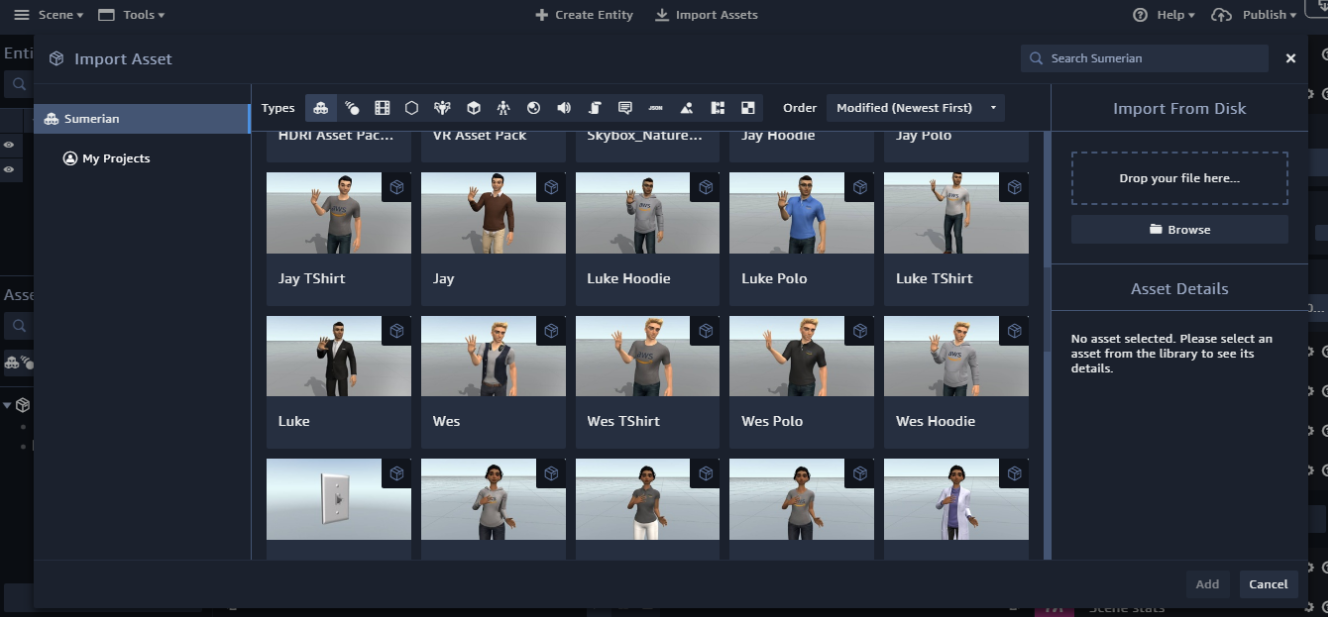Viewport: 1328px width, 617px height.
Task: Select the asset pack type filter
Action: pyautogui.click(x=320, y=108)
